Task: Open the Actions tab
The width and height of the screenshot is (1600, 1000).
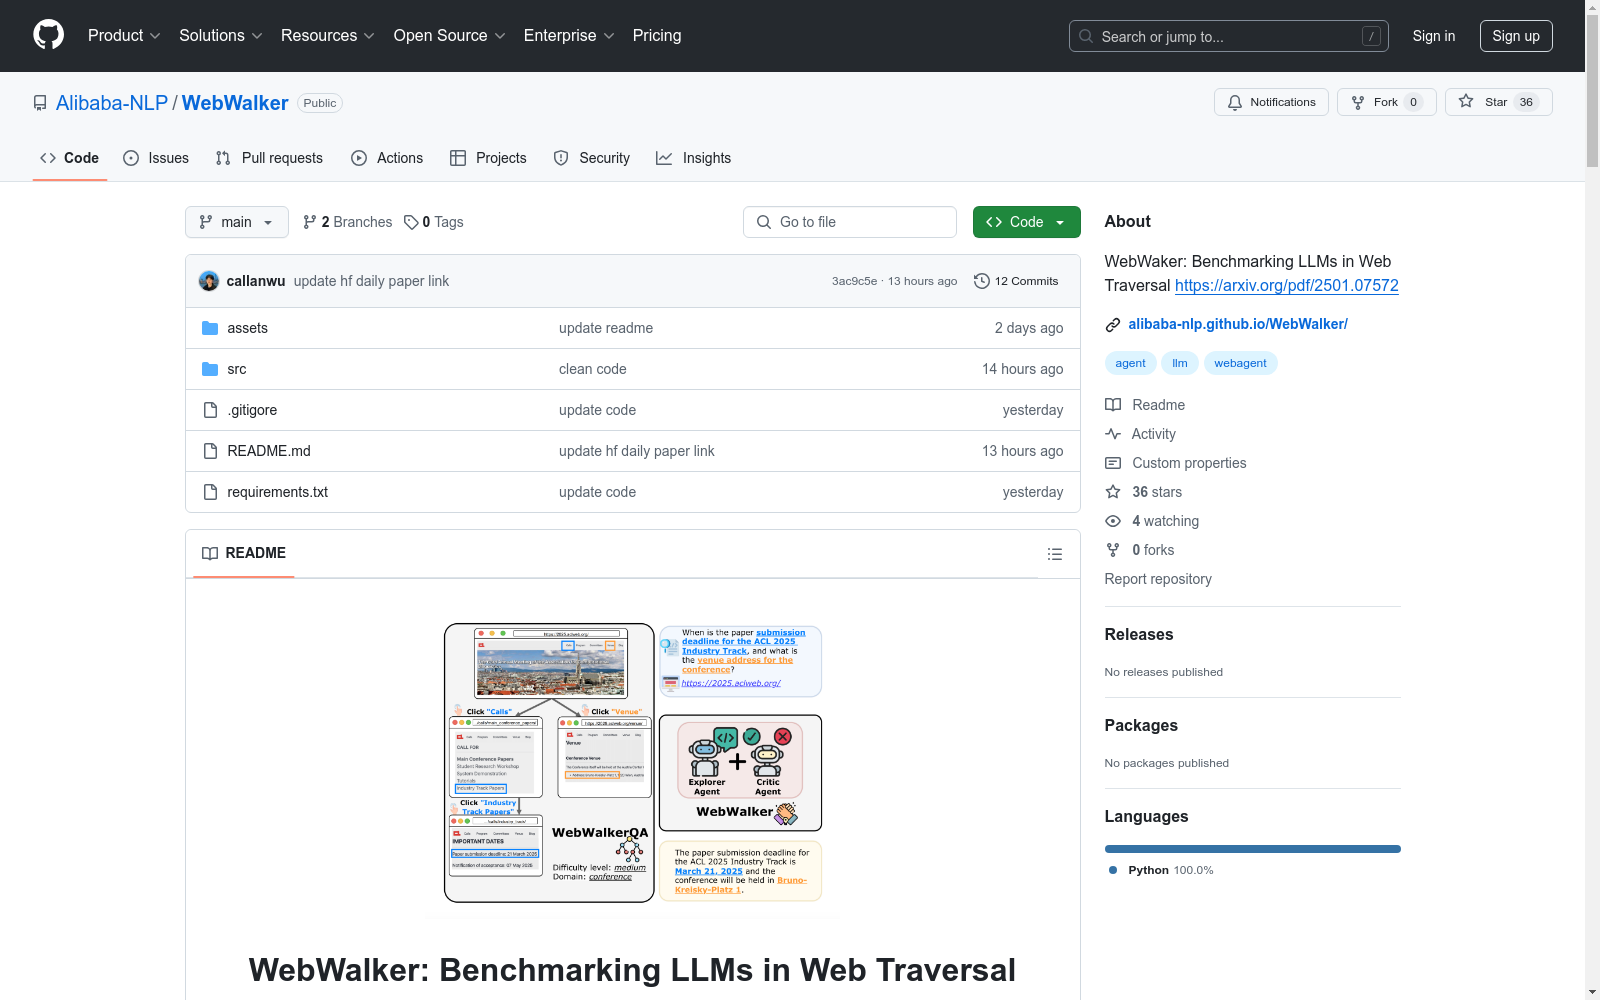Action: coord(387,158)
